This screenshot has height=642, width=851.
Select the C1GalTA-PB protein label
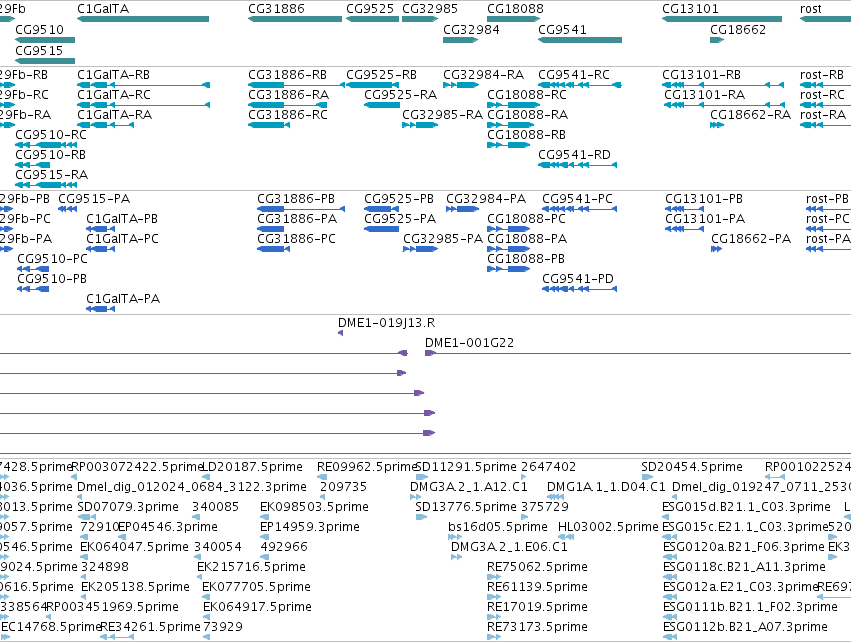(122, 219)
